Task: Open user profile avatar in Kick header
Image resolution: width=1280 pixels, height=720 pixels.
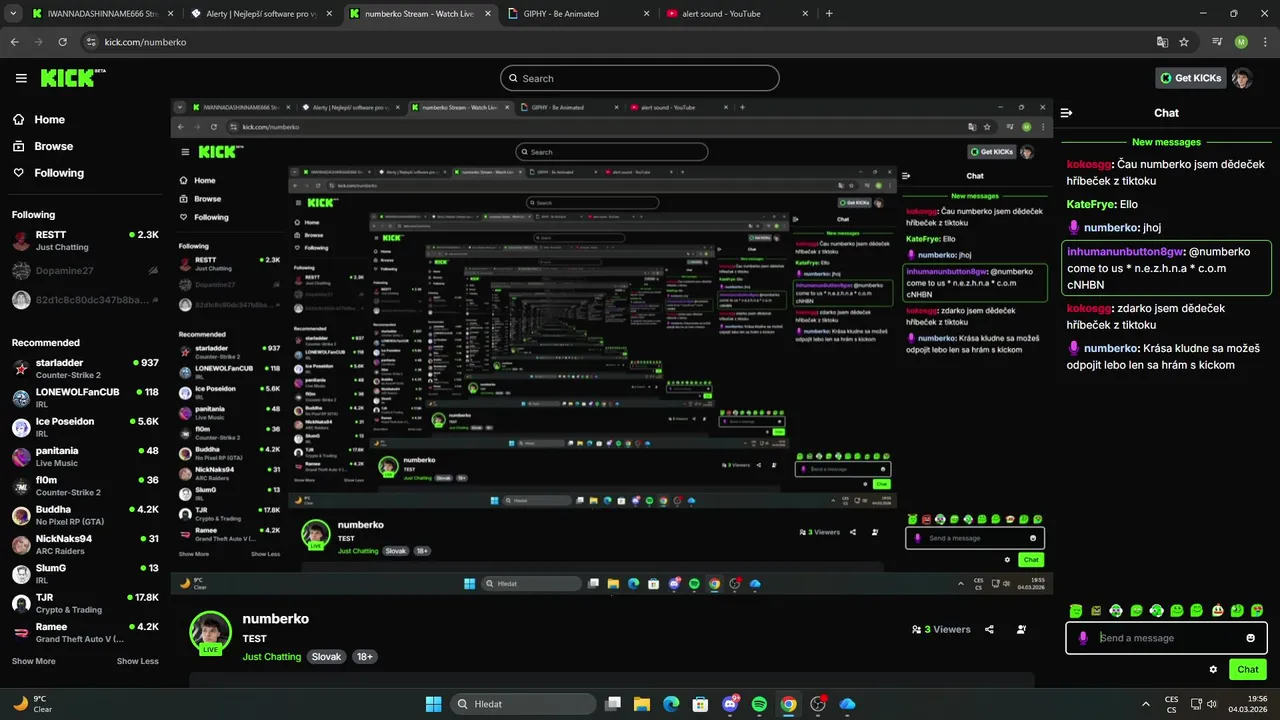Action: pyautogui.click(x=1242, y=78)
